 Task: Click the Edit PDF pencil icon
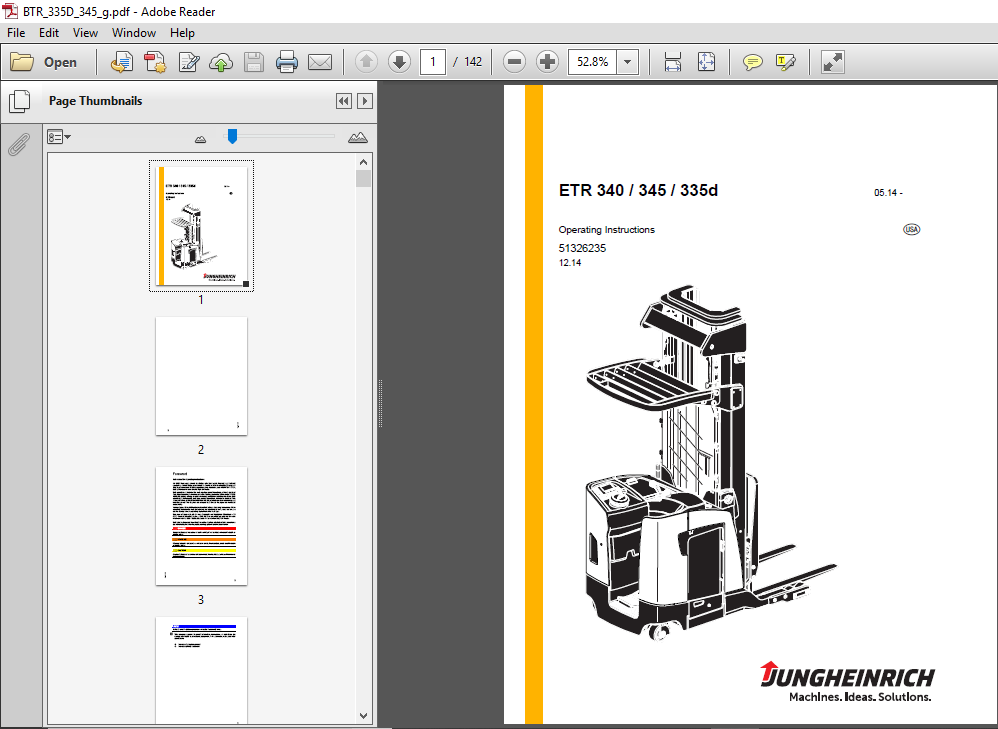pos(188,62)
